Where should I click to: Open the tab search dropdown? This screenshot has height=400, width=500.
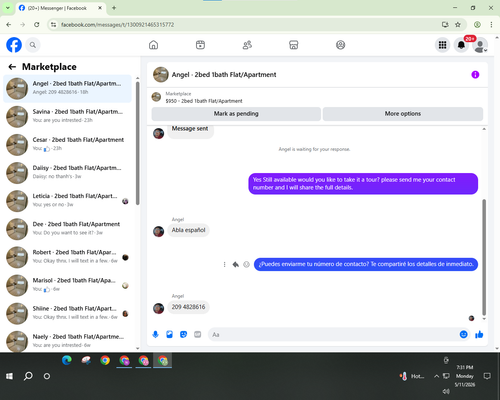coord(7,8)
